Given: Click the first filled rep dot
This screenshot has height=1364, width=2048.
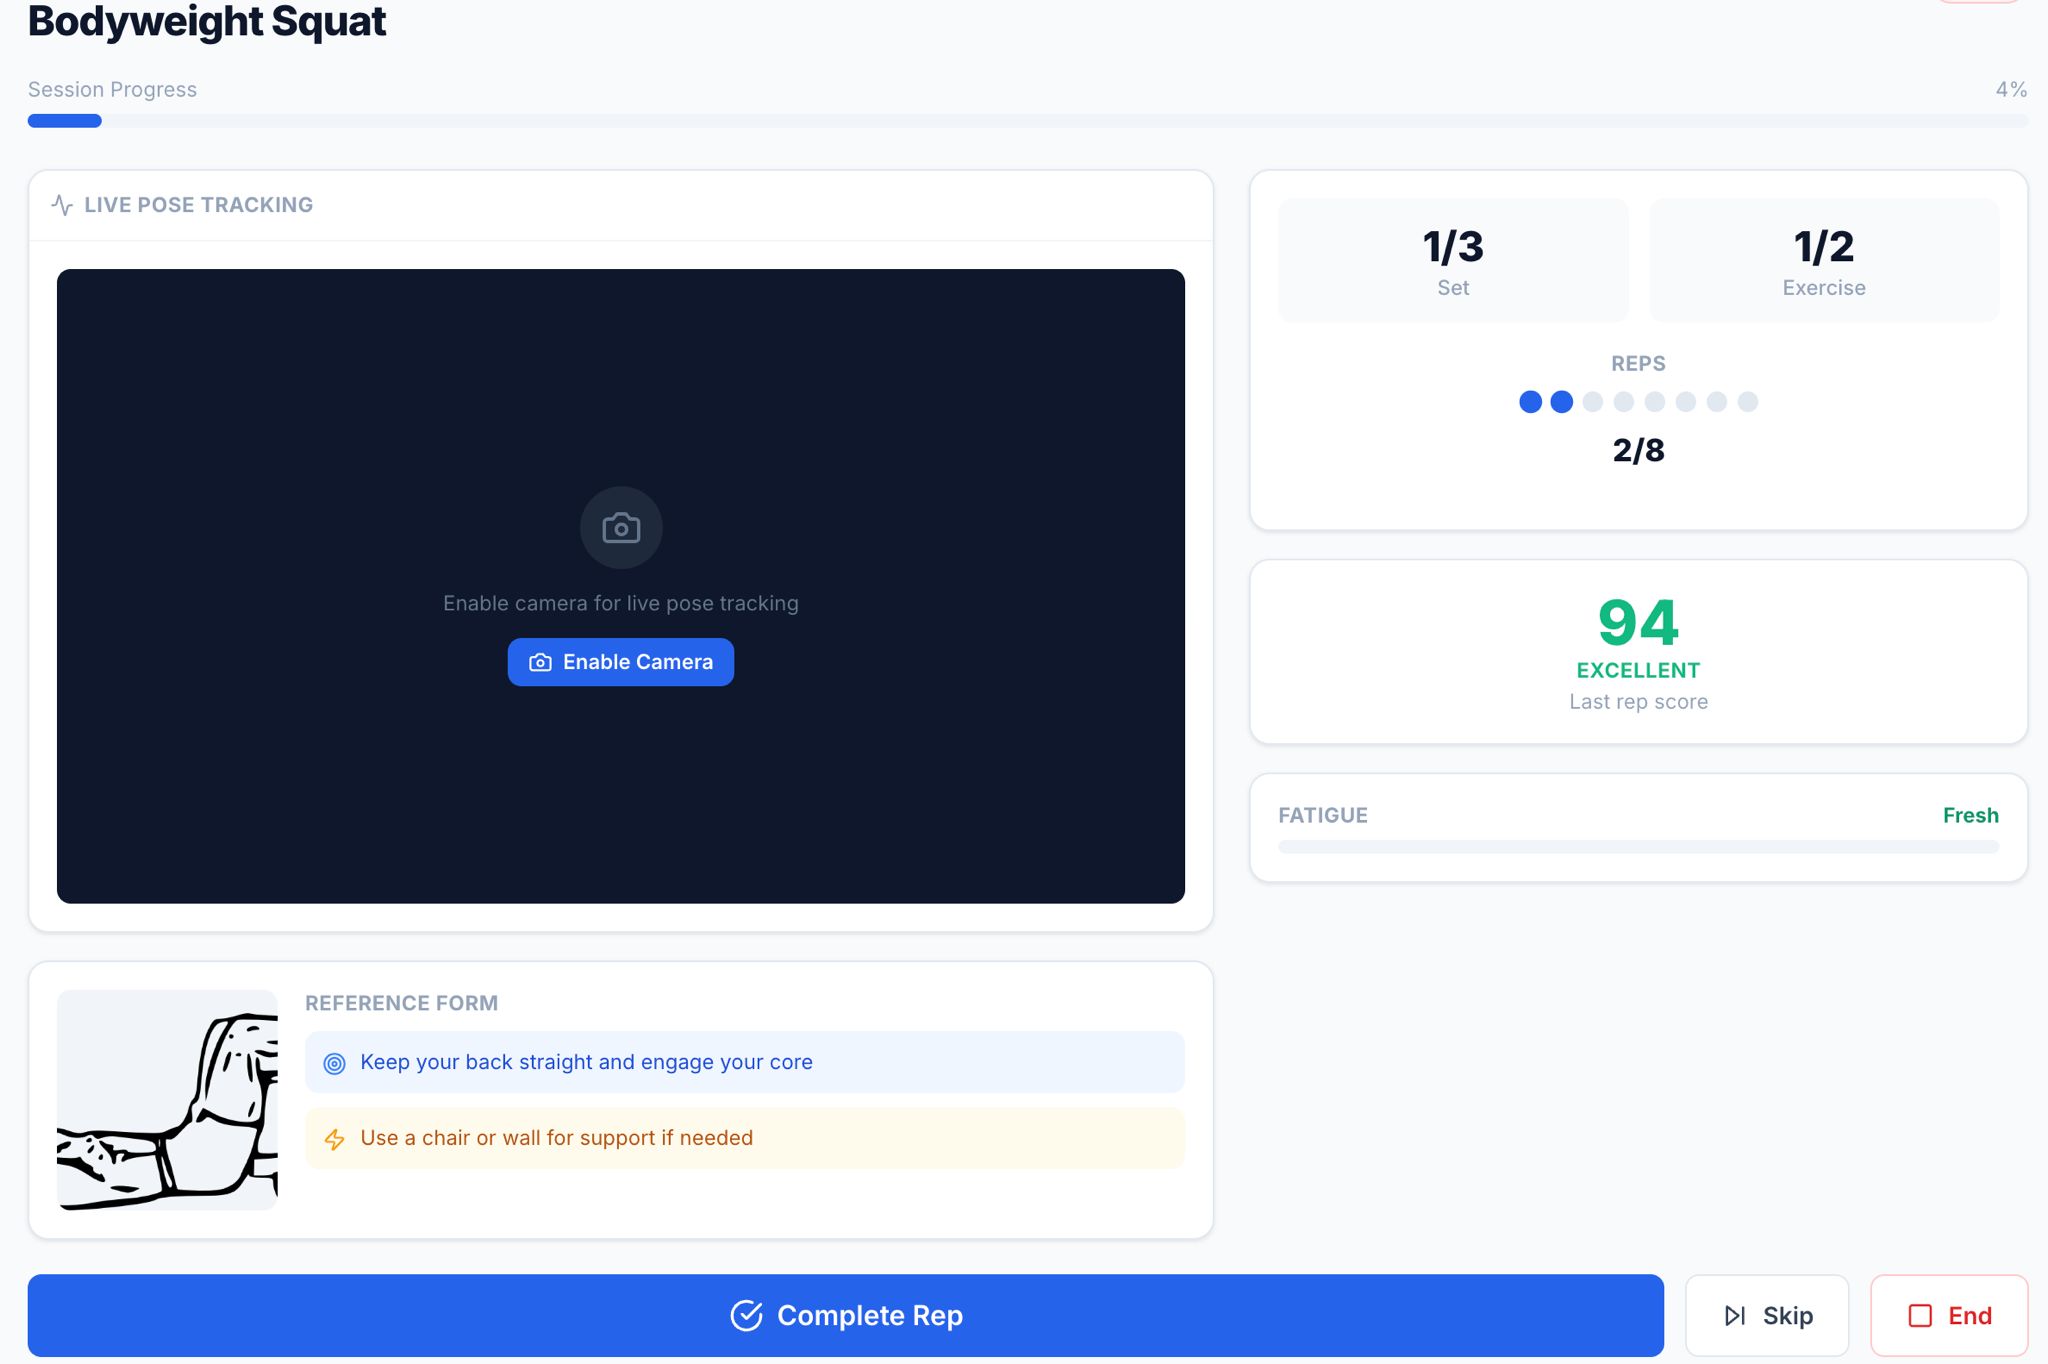Looking at the screenshot, I should [1530, 402].
